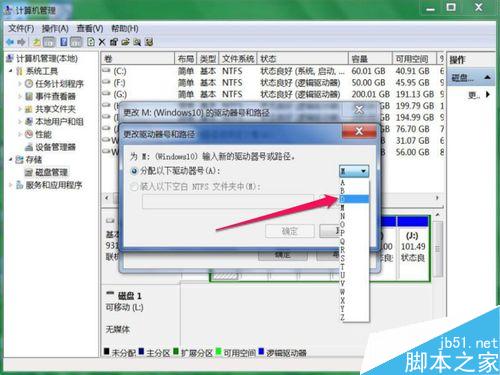Click the volume list left scroll arrow
The image size is (500, 375).
click(x=107, y=198)
